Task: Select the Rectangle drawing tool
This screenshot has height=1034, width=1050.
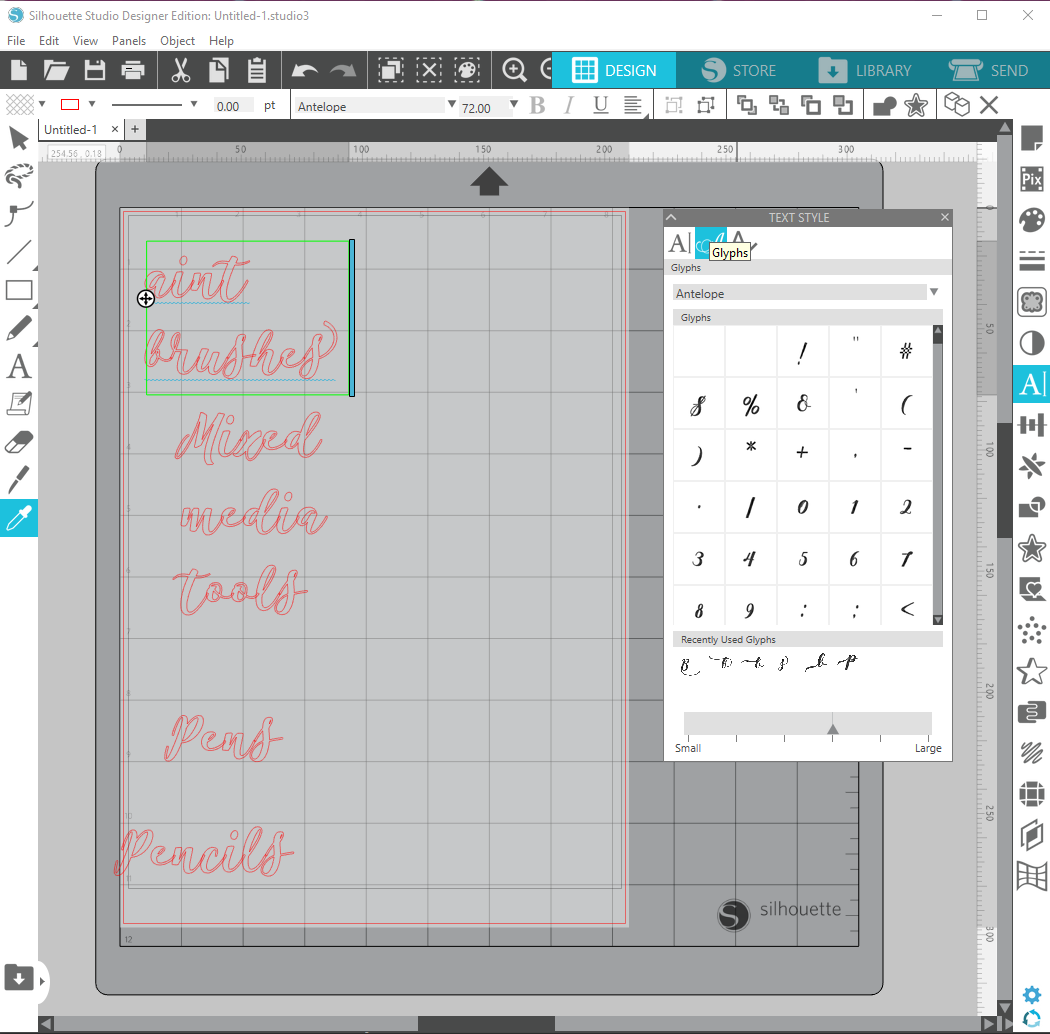Action: [x=18, y=290]
